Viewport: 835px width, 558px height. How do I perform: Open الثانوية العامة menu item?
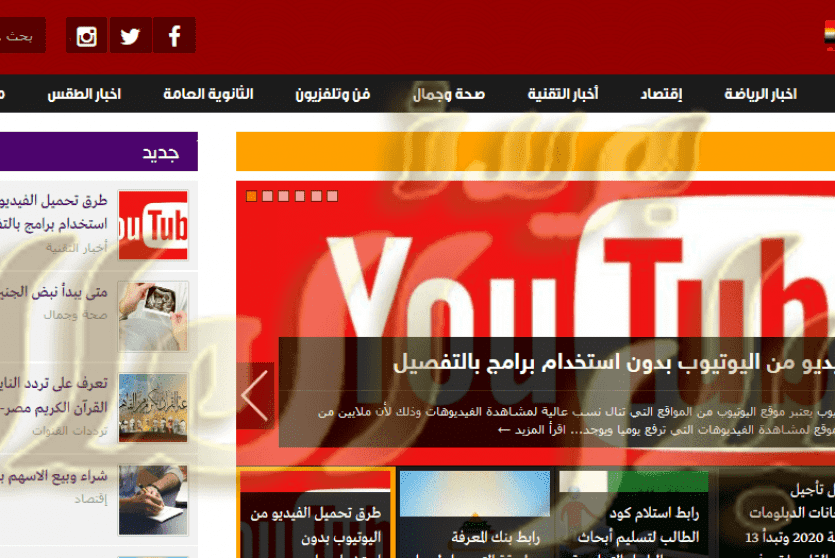pyautogui.click(x=208, y=94)
